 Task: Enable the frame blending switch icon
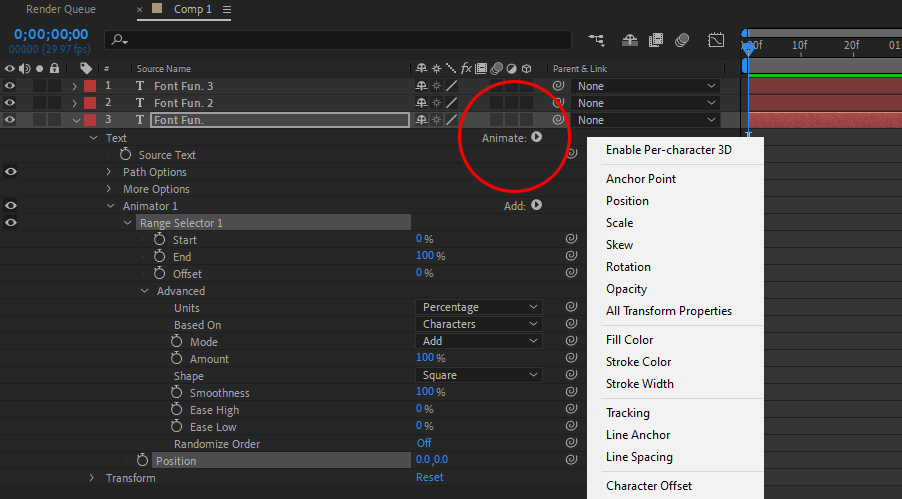[656, 40]
